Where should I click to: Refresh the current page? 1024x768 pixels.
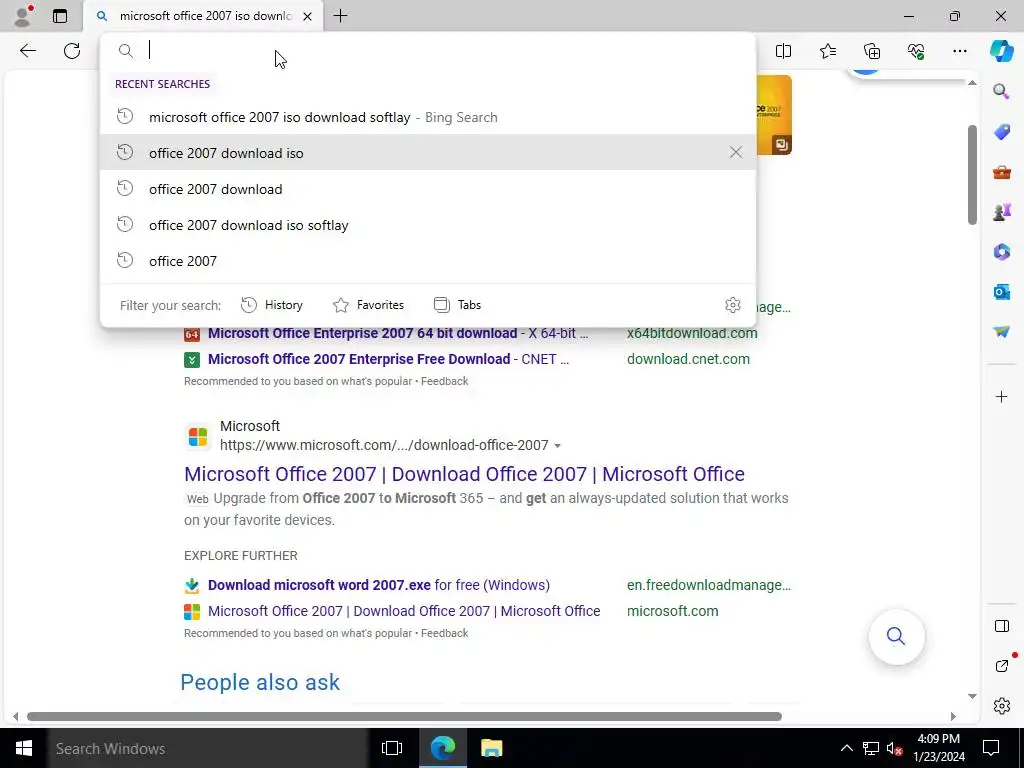[72, 51]
